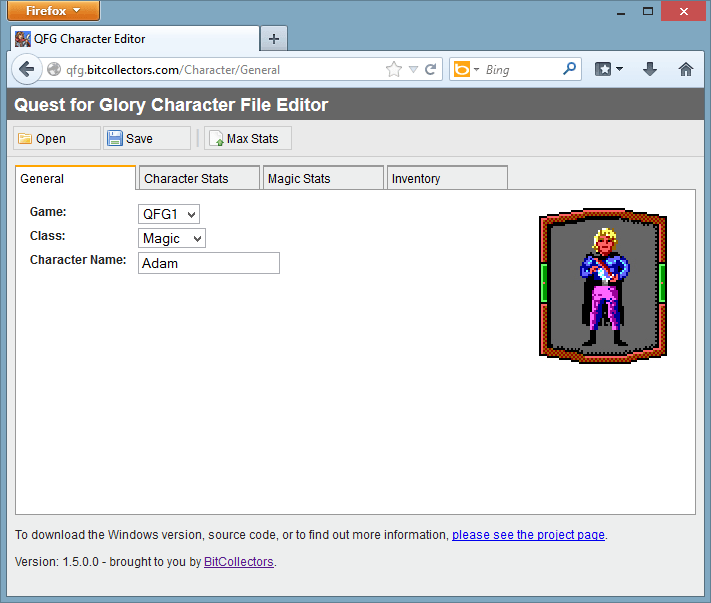Click the Max Stats button

(248, 138)
